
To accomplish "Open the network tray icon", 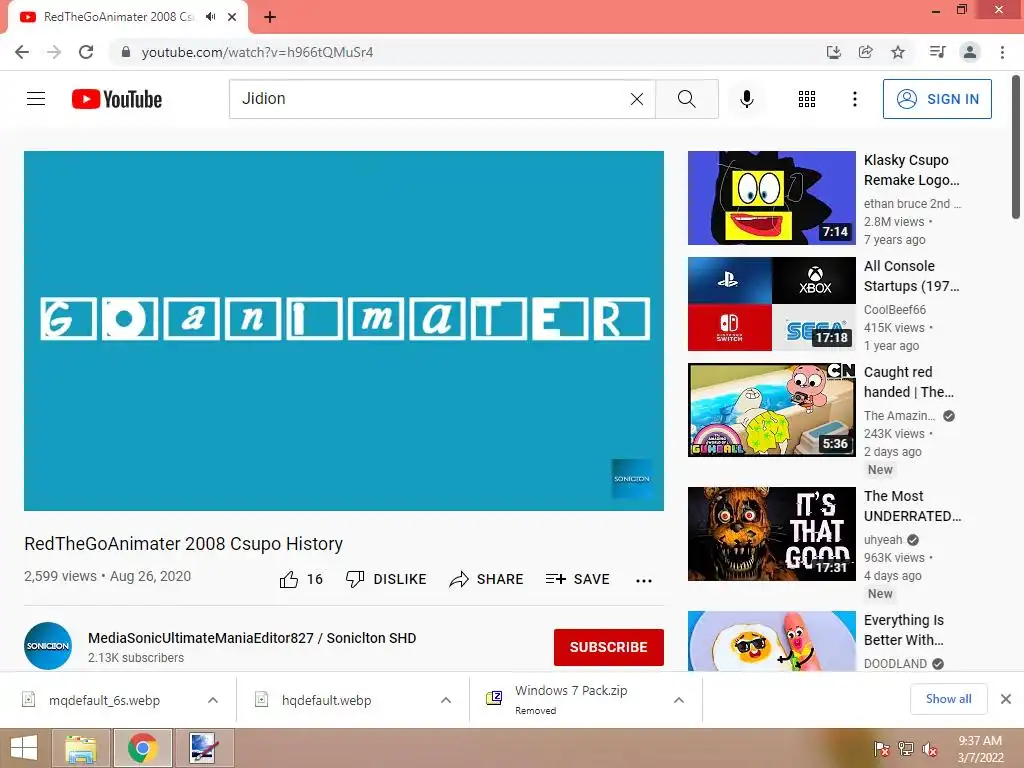I will click(906, 749).
